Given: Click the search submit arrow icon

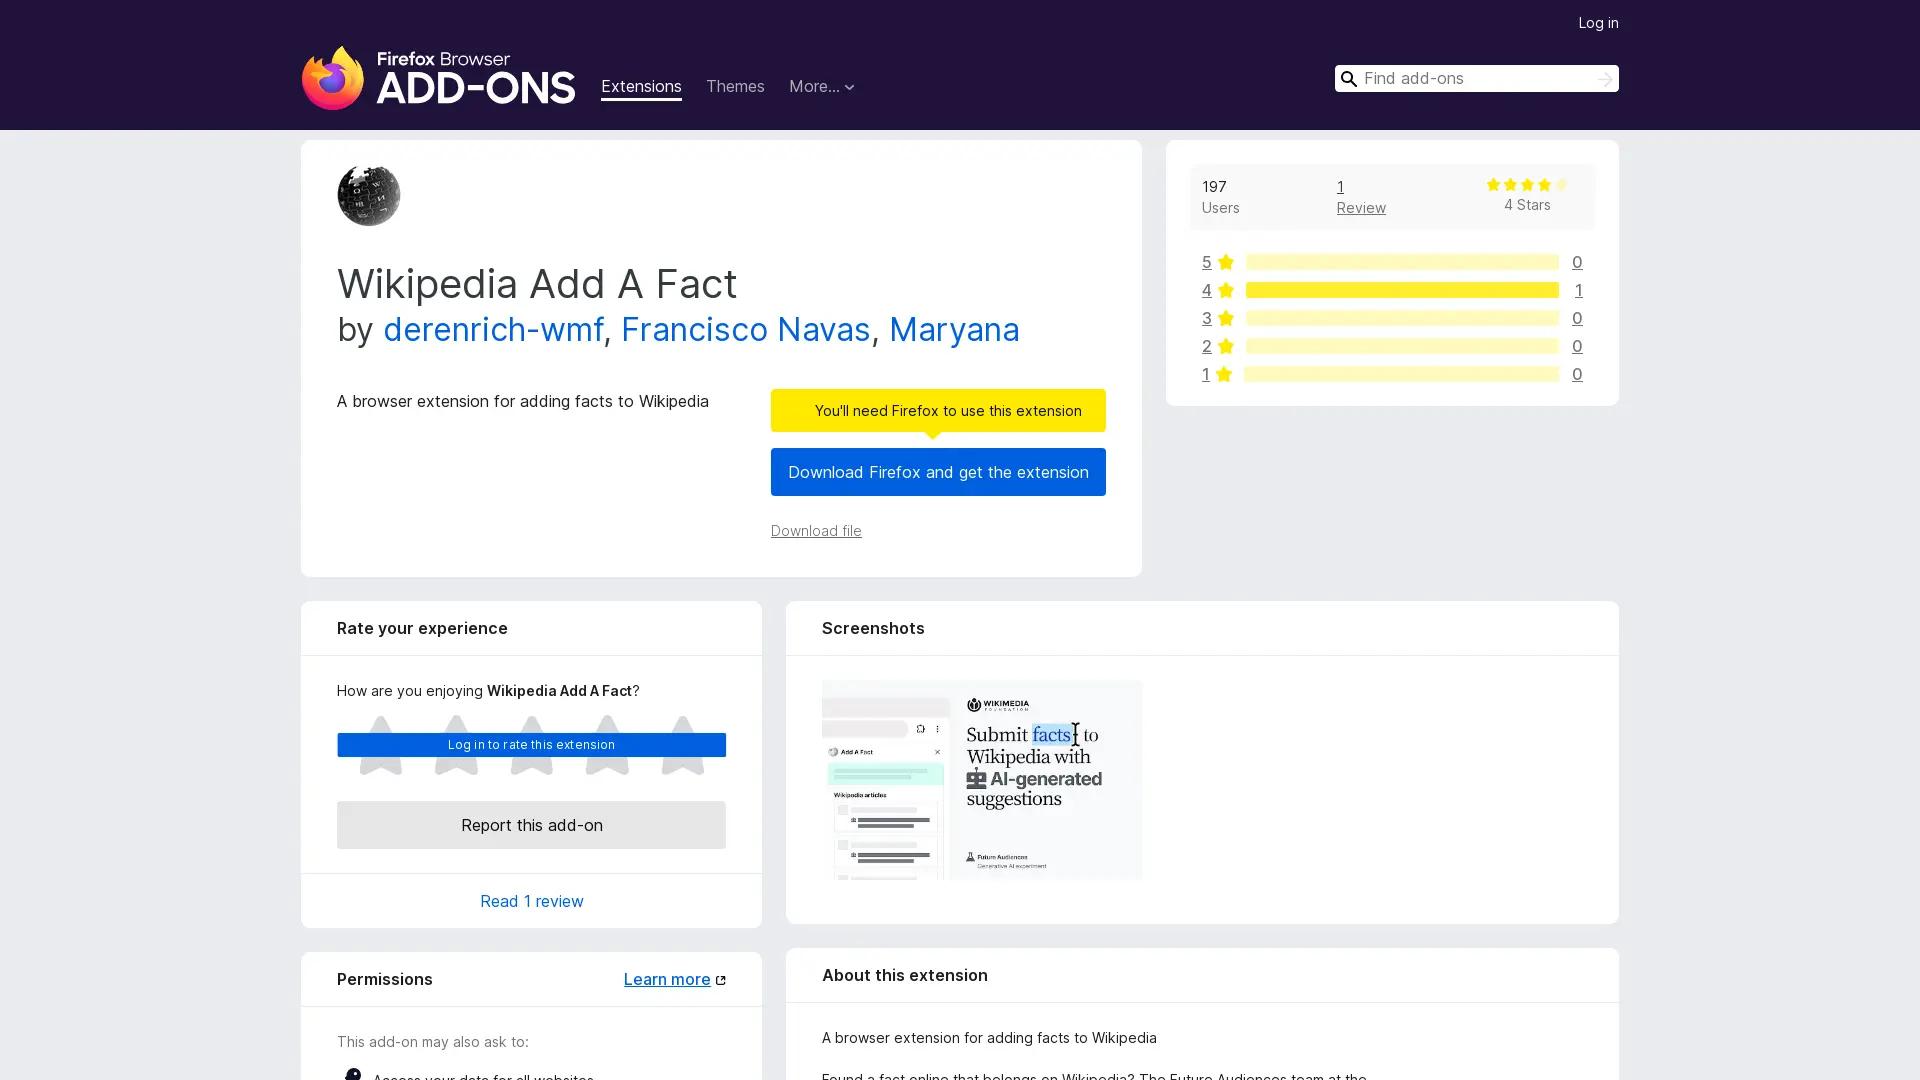Looking at the screenshot, I should tap(1605, 78).
